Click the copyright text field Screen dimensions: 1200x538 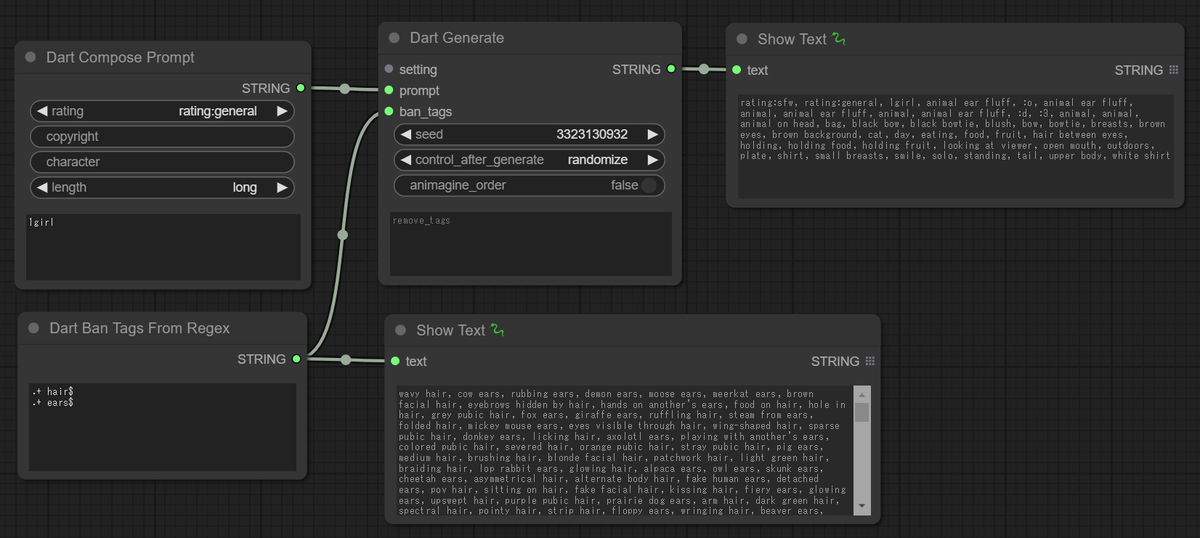click(162, 136)
